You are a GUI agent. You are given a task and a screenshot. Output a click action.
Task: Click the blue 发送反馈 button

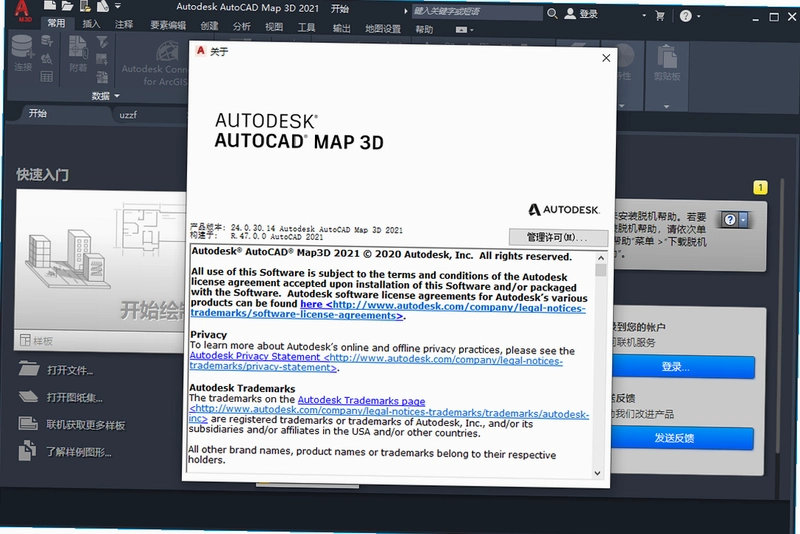[682, 438]
